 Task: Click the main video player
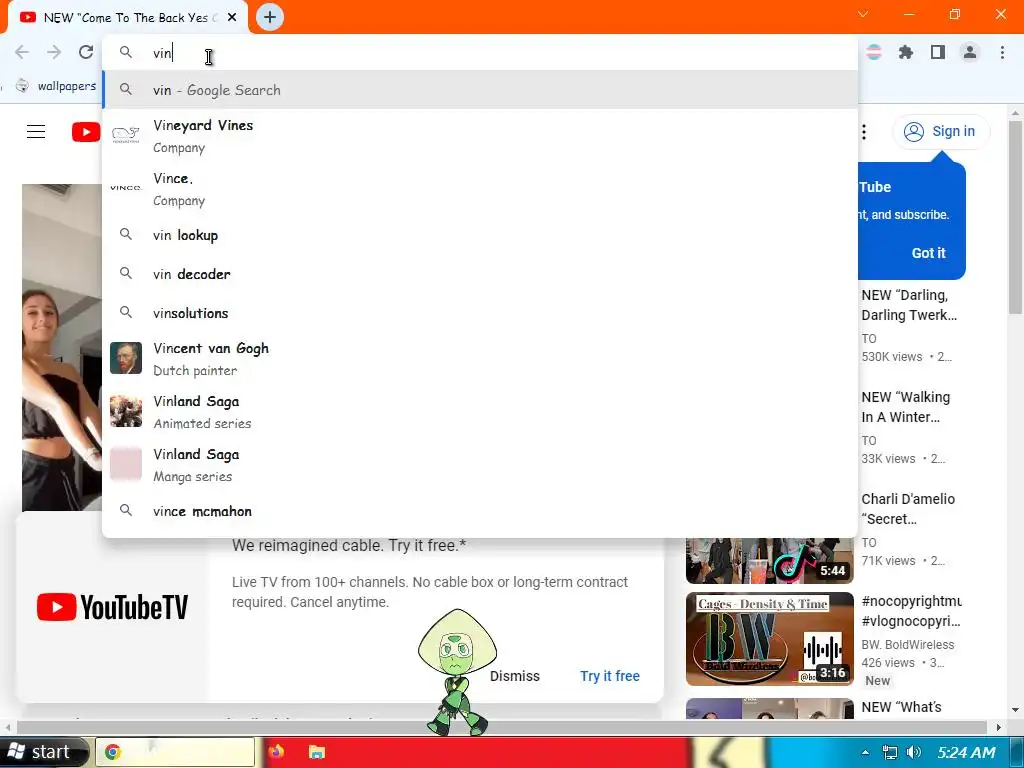click(61, 347)
